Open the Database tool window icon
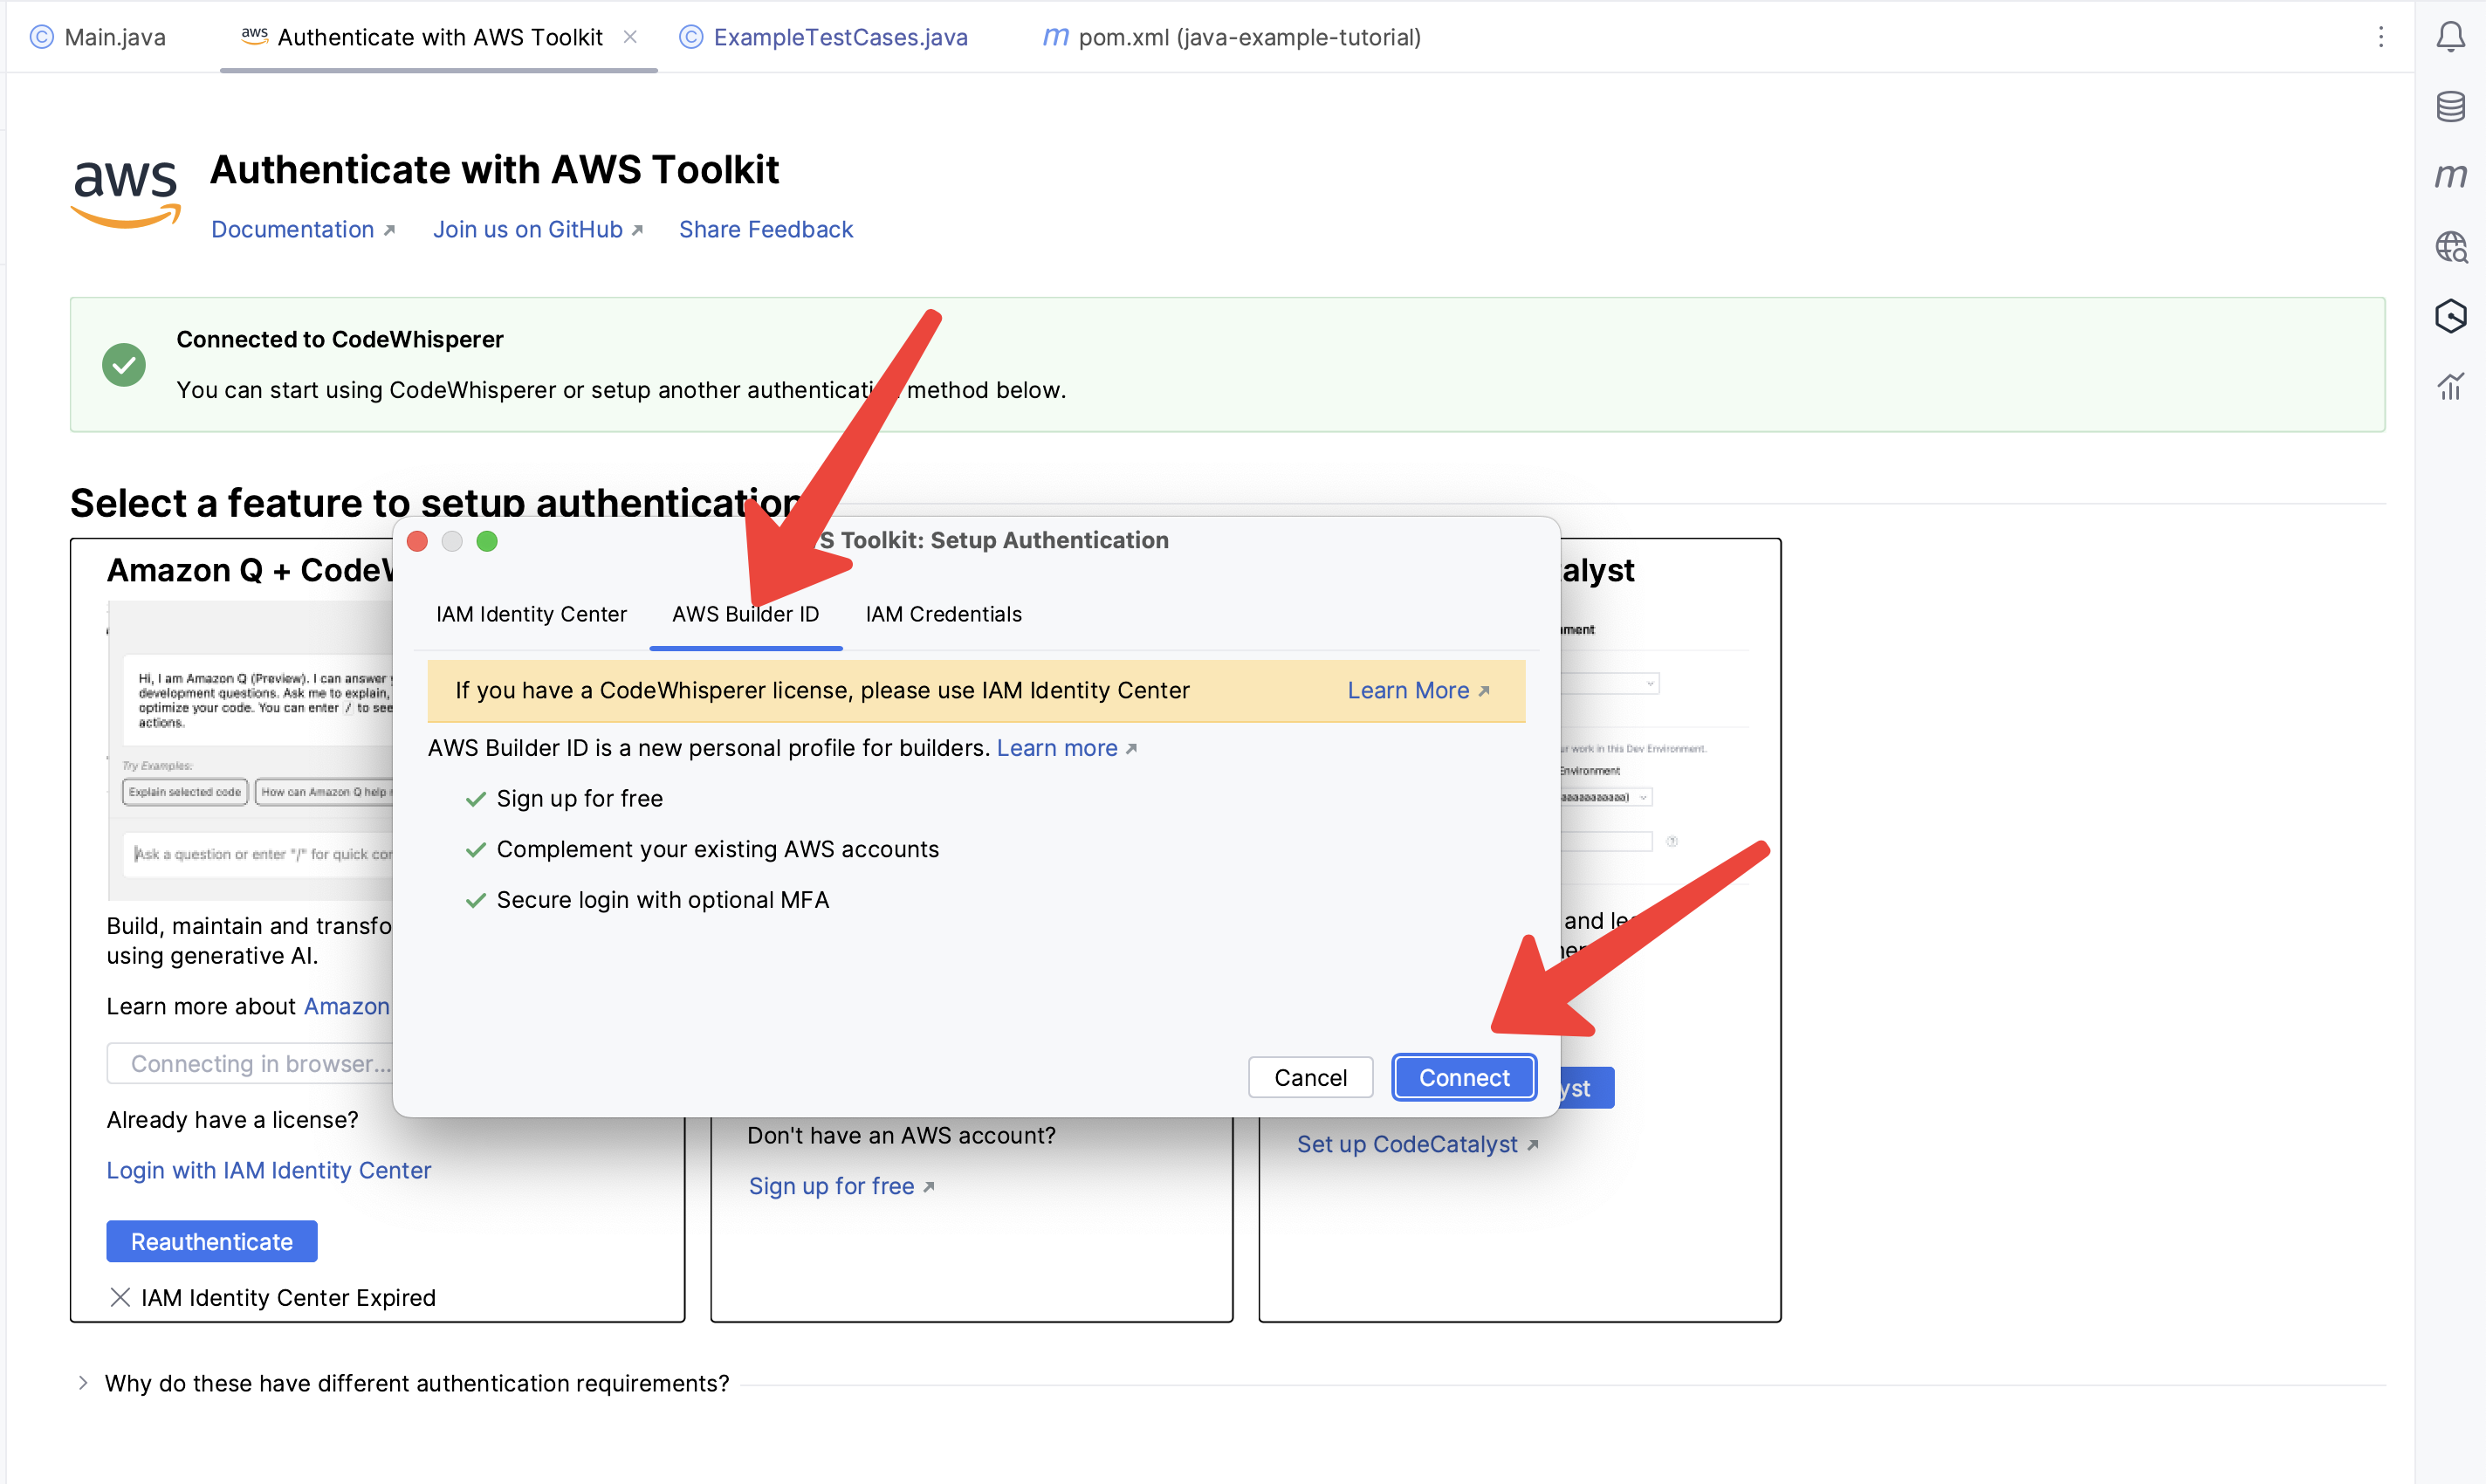This screenshot has width=2486, height=1484. click(x=2450, y=106)
